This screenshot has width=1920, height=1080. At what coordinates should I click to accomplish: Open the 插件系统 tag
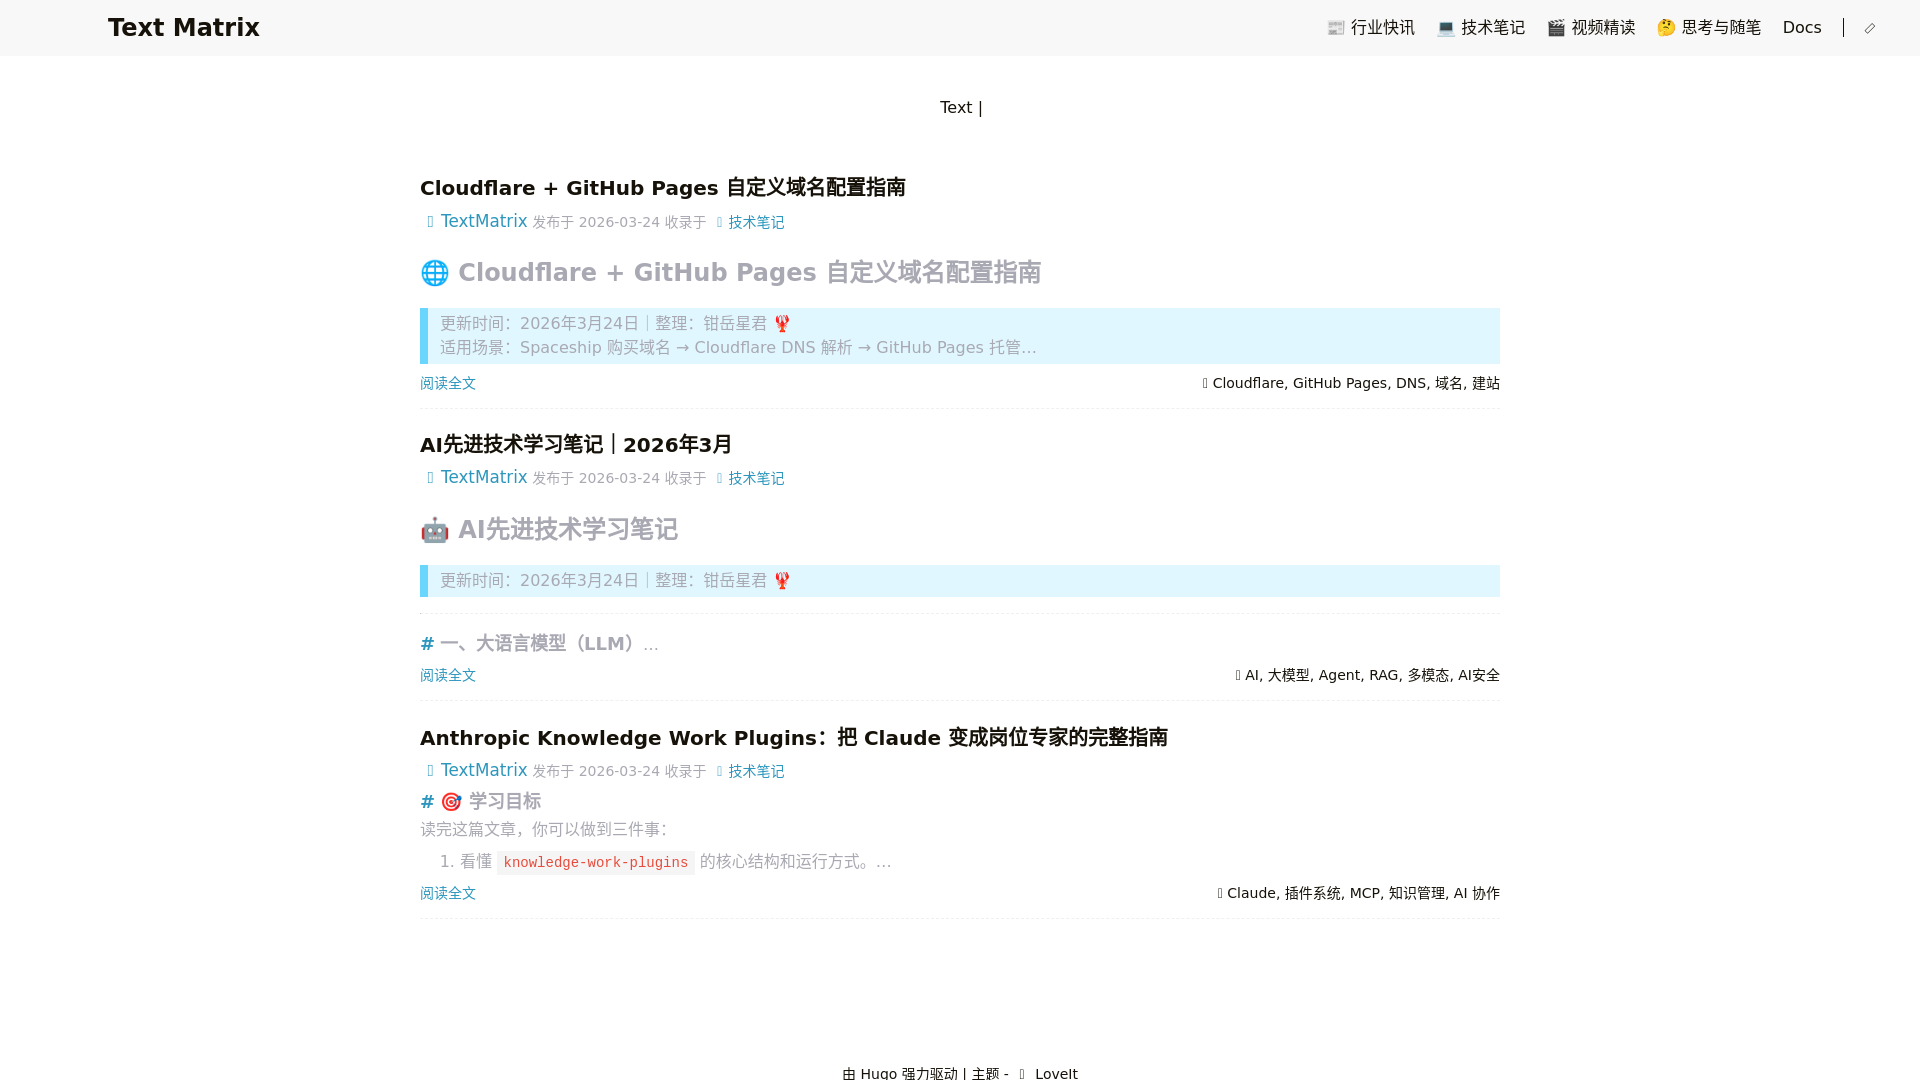pos(1313,894)
